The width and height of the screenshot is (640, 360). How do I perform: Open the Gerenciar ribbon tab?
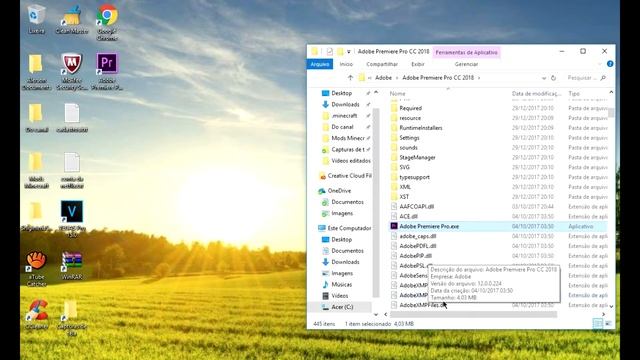pyautogui.click(x=466, y=64)
